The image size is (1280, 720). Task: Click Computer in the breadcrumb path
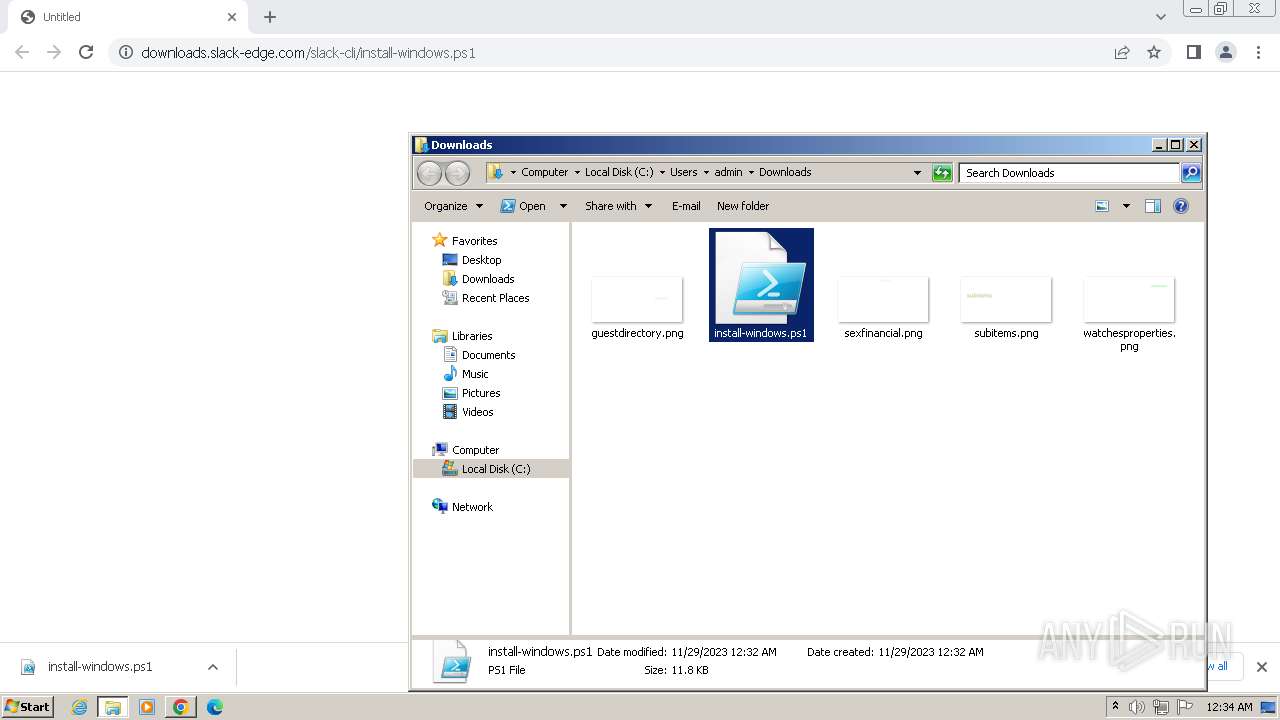click(x=545, y=172)
